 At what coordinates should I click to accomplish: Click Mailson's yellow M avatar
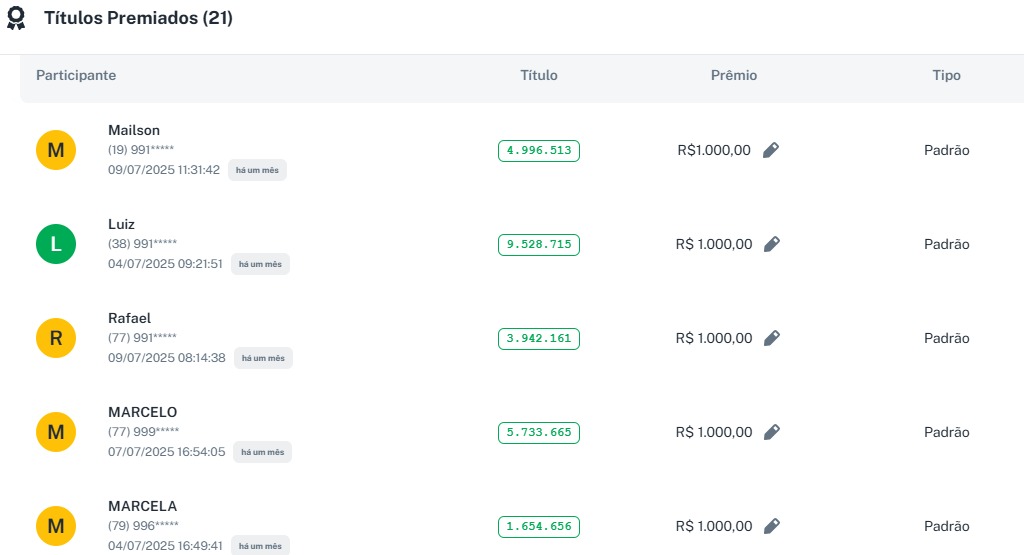point(56,150)
